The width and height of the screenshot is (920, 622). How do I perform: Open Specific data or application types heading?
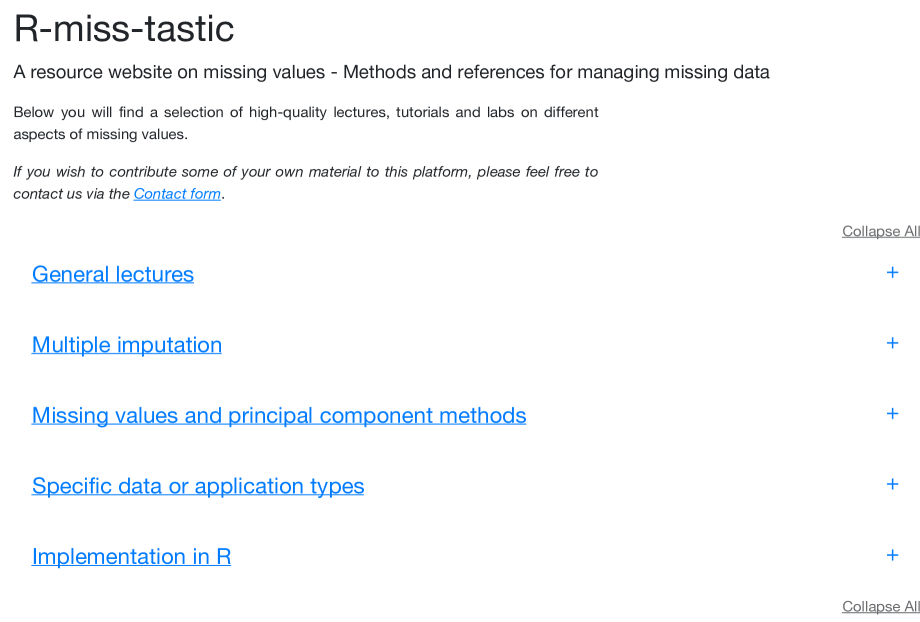coord(198,486)
